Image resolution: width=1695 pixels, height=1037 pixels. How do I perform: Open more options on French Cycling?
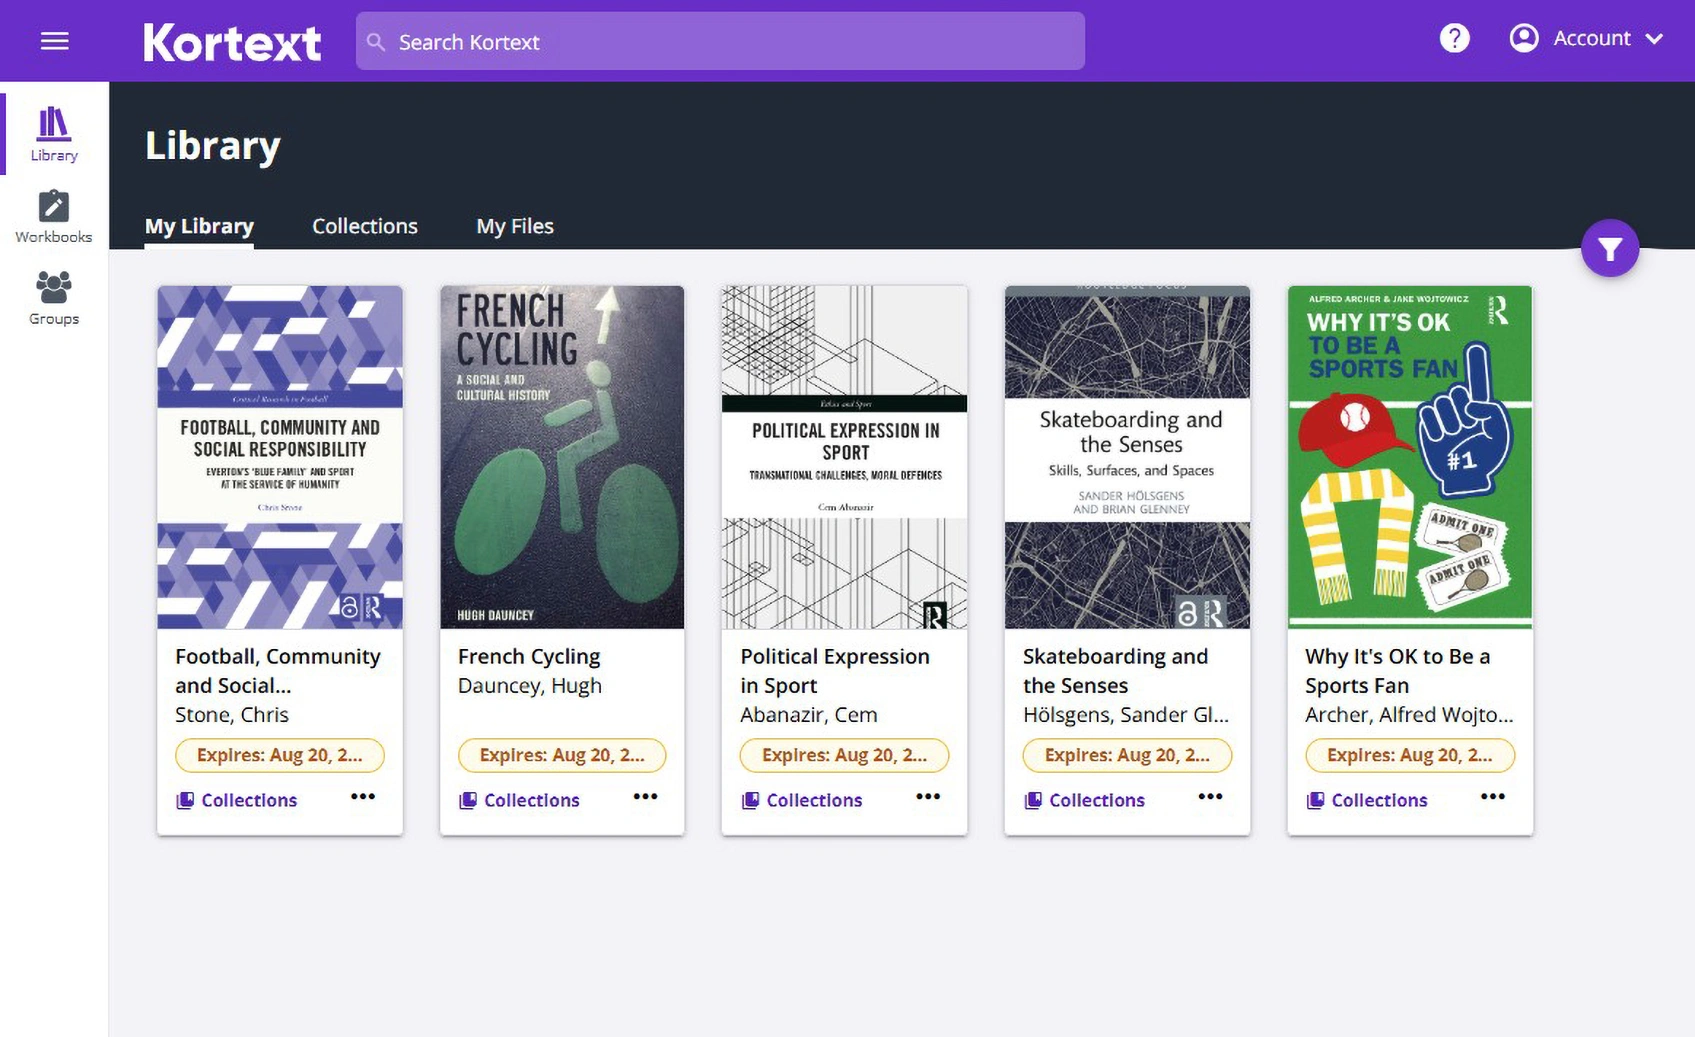[646, 797]
